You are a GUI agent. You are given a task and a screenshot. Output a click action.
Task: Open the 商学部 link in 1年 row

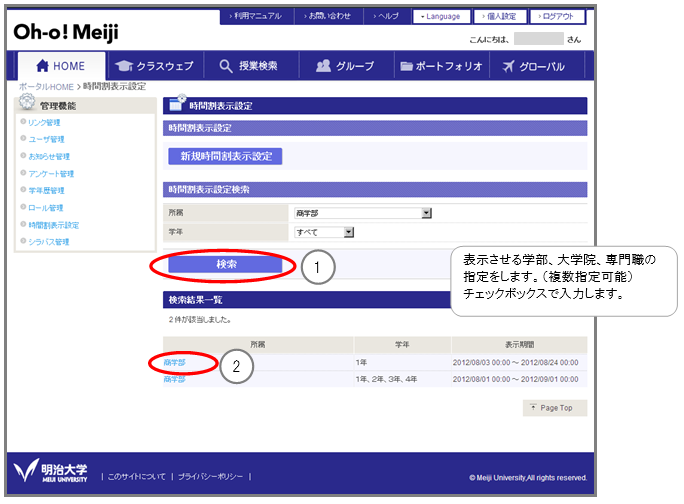174,363
